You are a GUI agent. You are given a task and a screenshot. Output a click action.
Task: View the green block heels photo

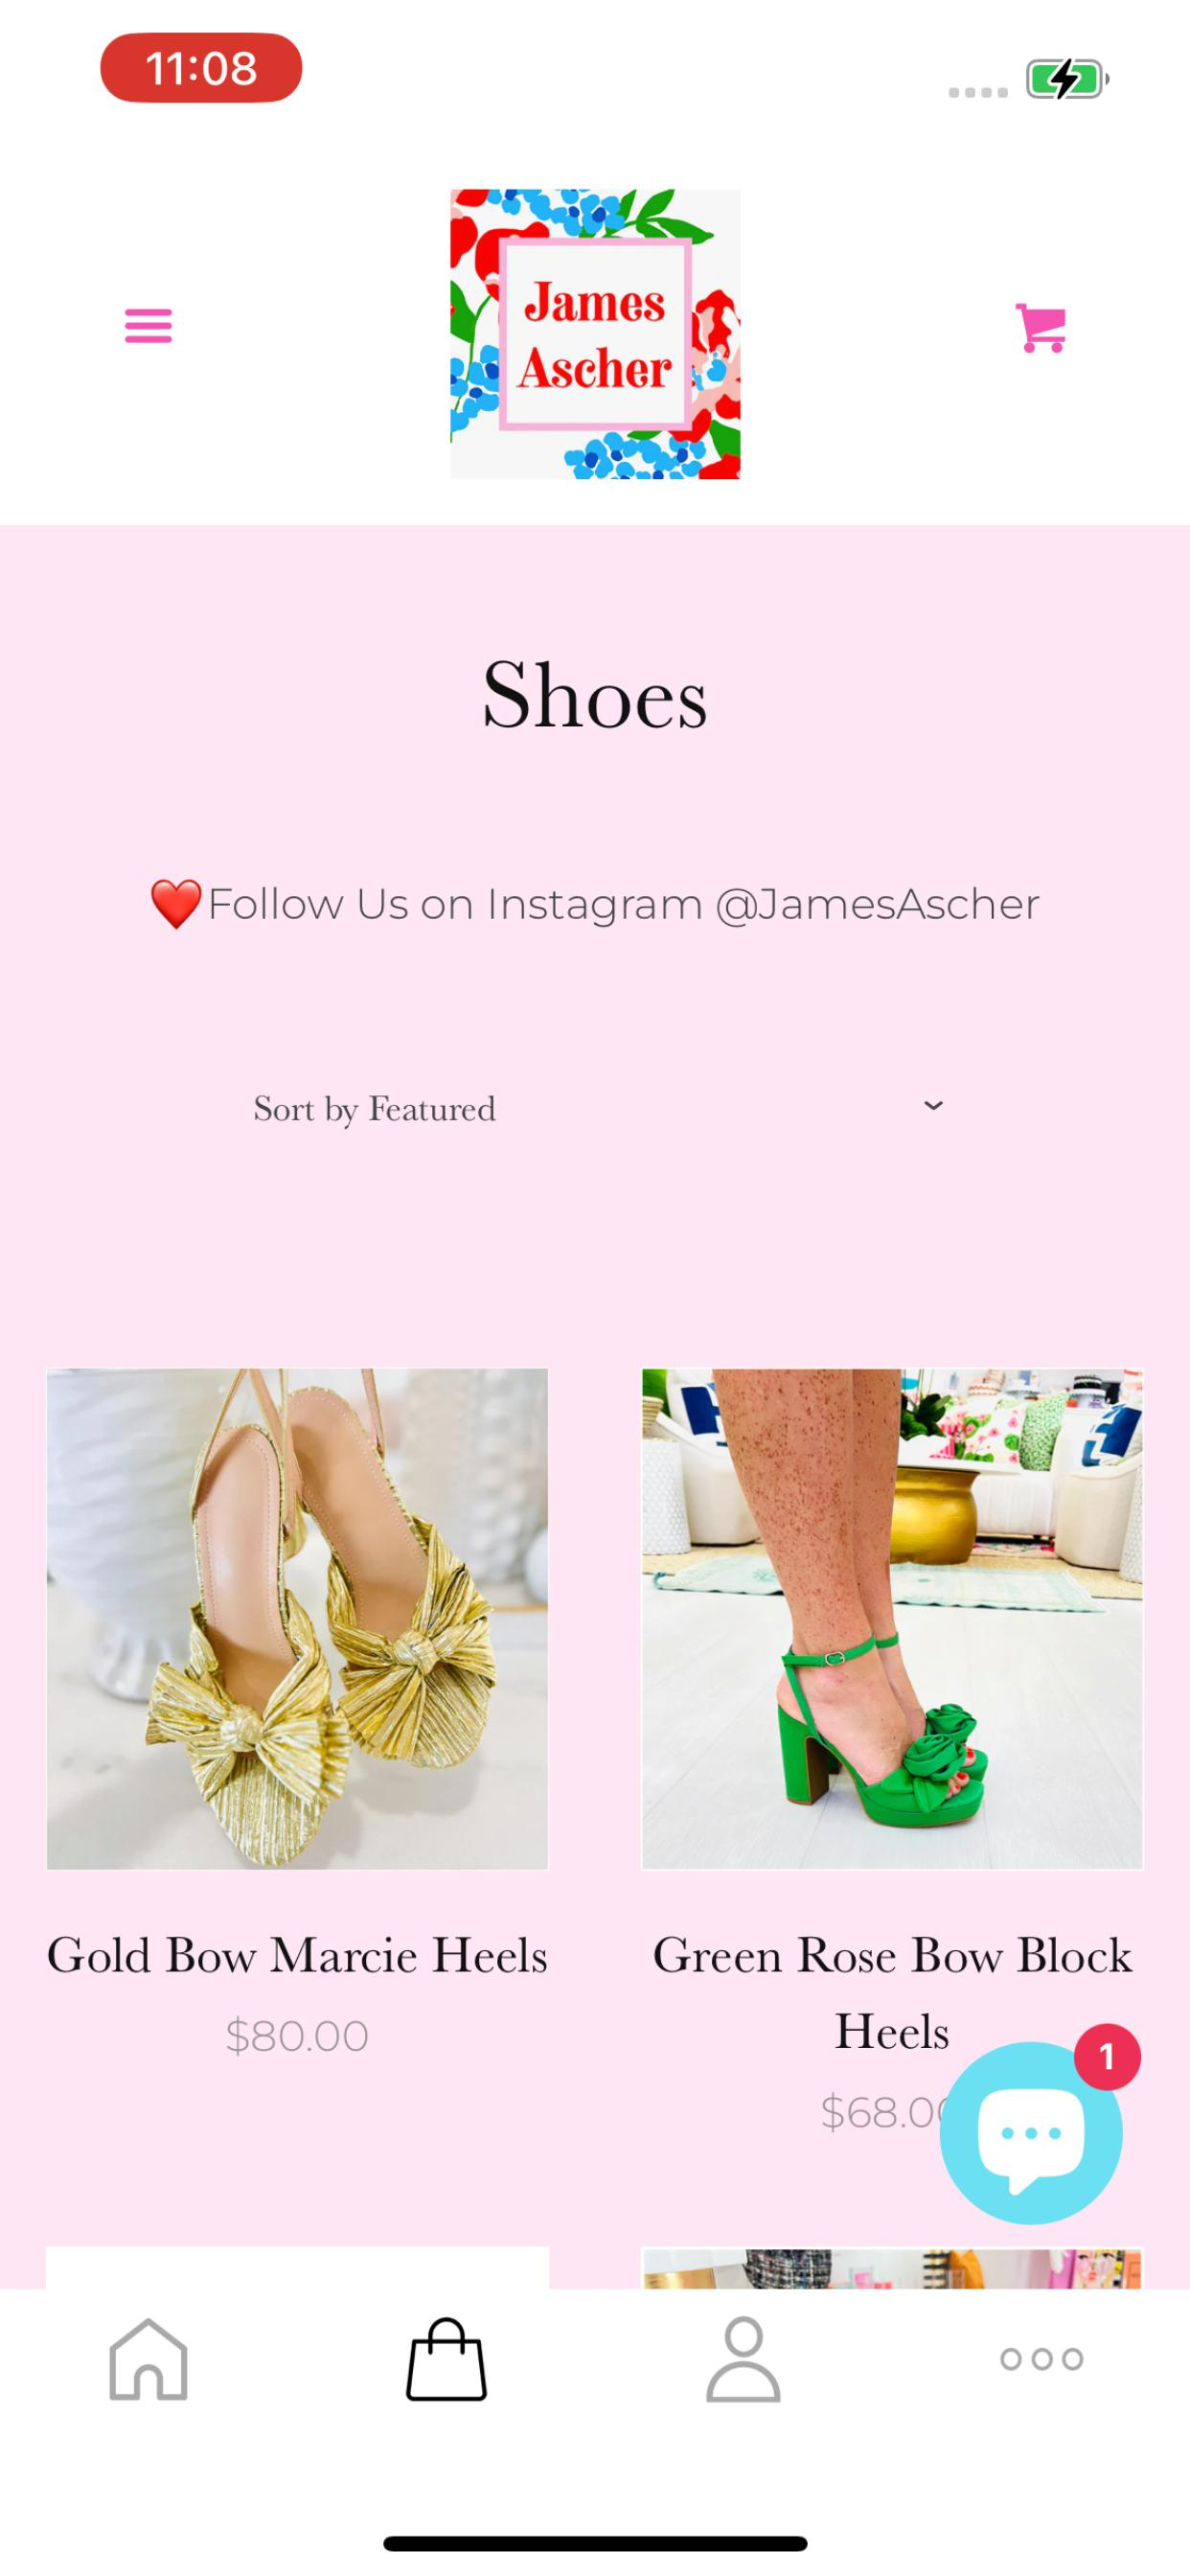892,1619
